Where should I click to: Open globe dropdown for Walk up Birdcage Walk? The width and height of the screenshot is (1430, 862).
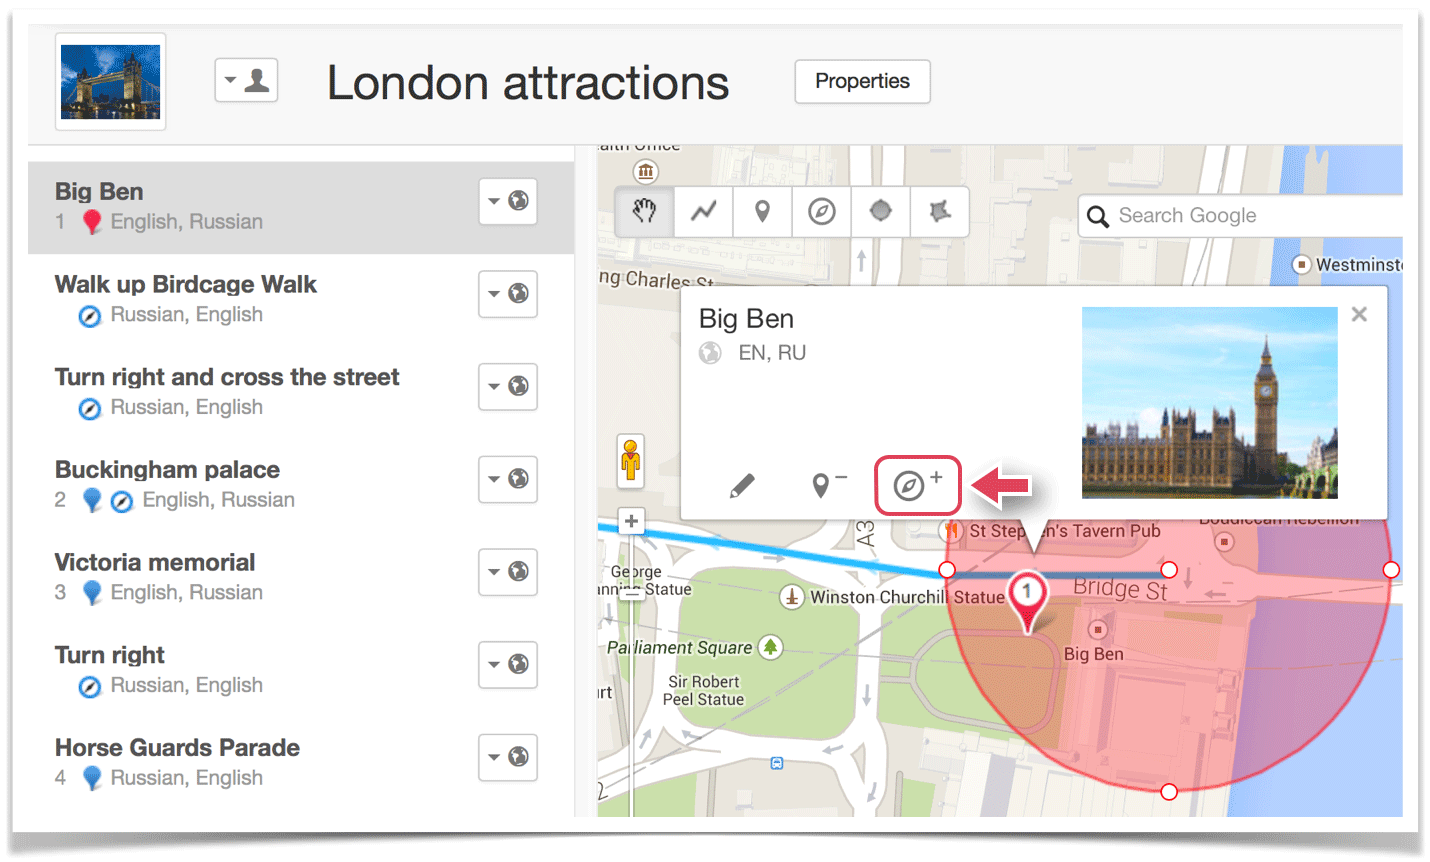point(508,294)
